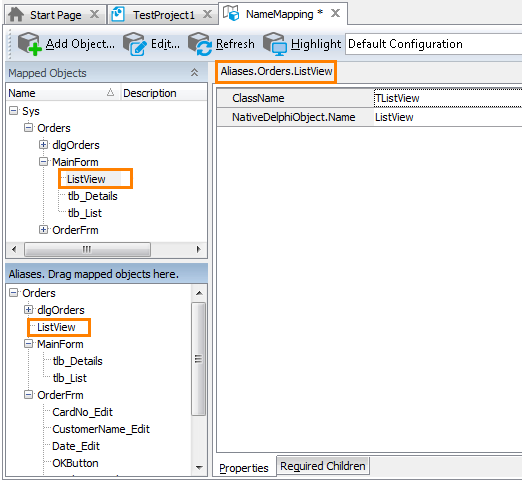Select the Sys item in Mapped Objects
The image size is (522, 482).
pyautogui.click(x=31, y=111)
